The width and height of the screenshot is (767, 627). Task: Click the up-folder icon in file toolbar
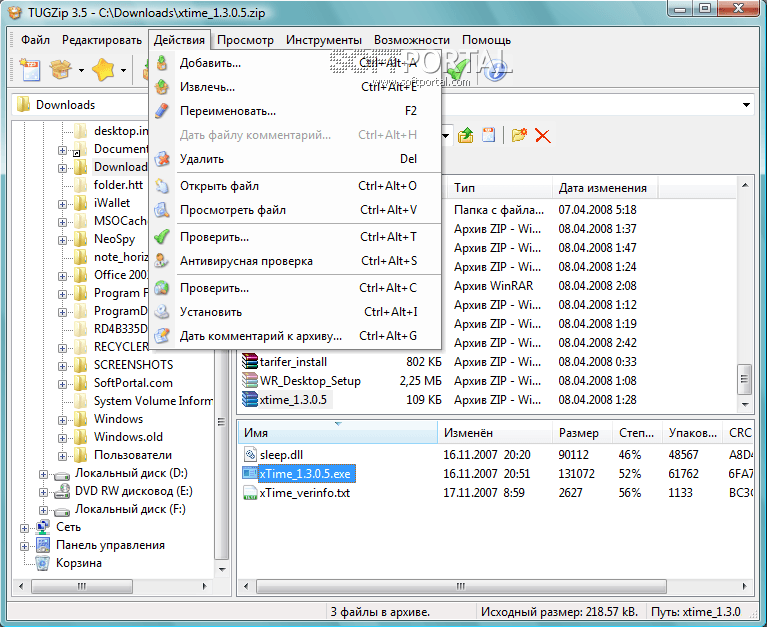466,135
